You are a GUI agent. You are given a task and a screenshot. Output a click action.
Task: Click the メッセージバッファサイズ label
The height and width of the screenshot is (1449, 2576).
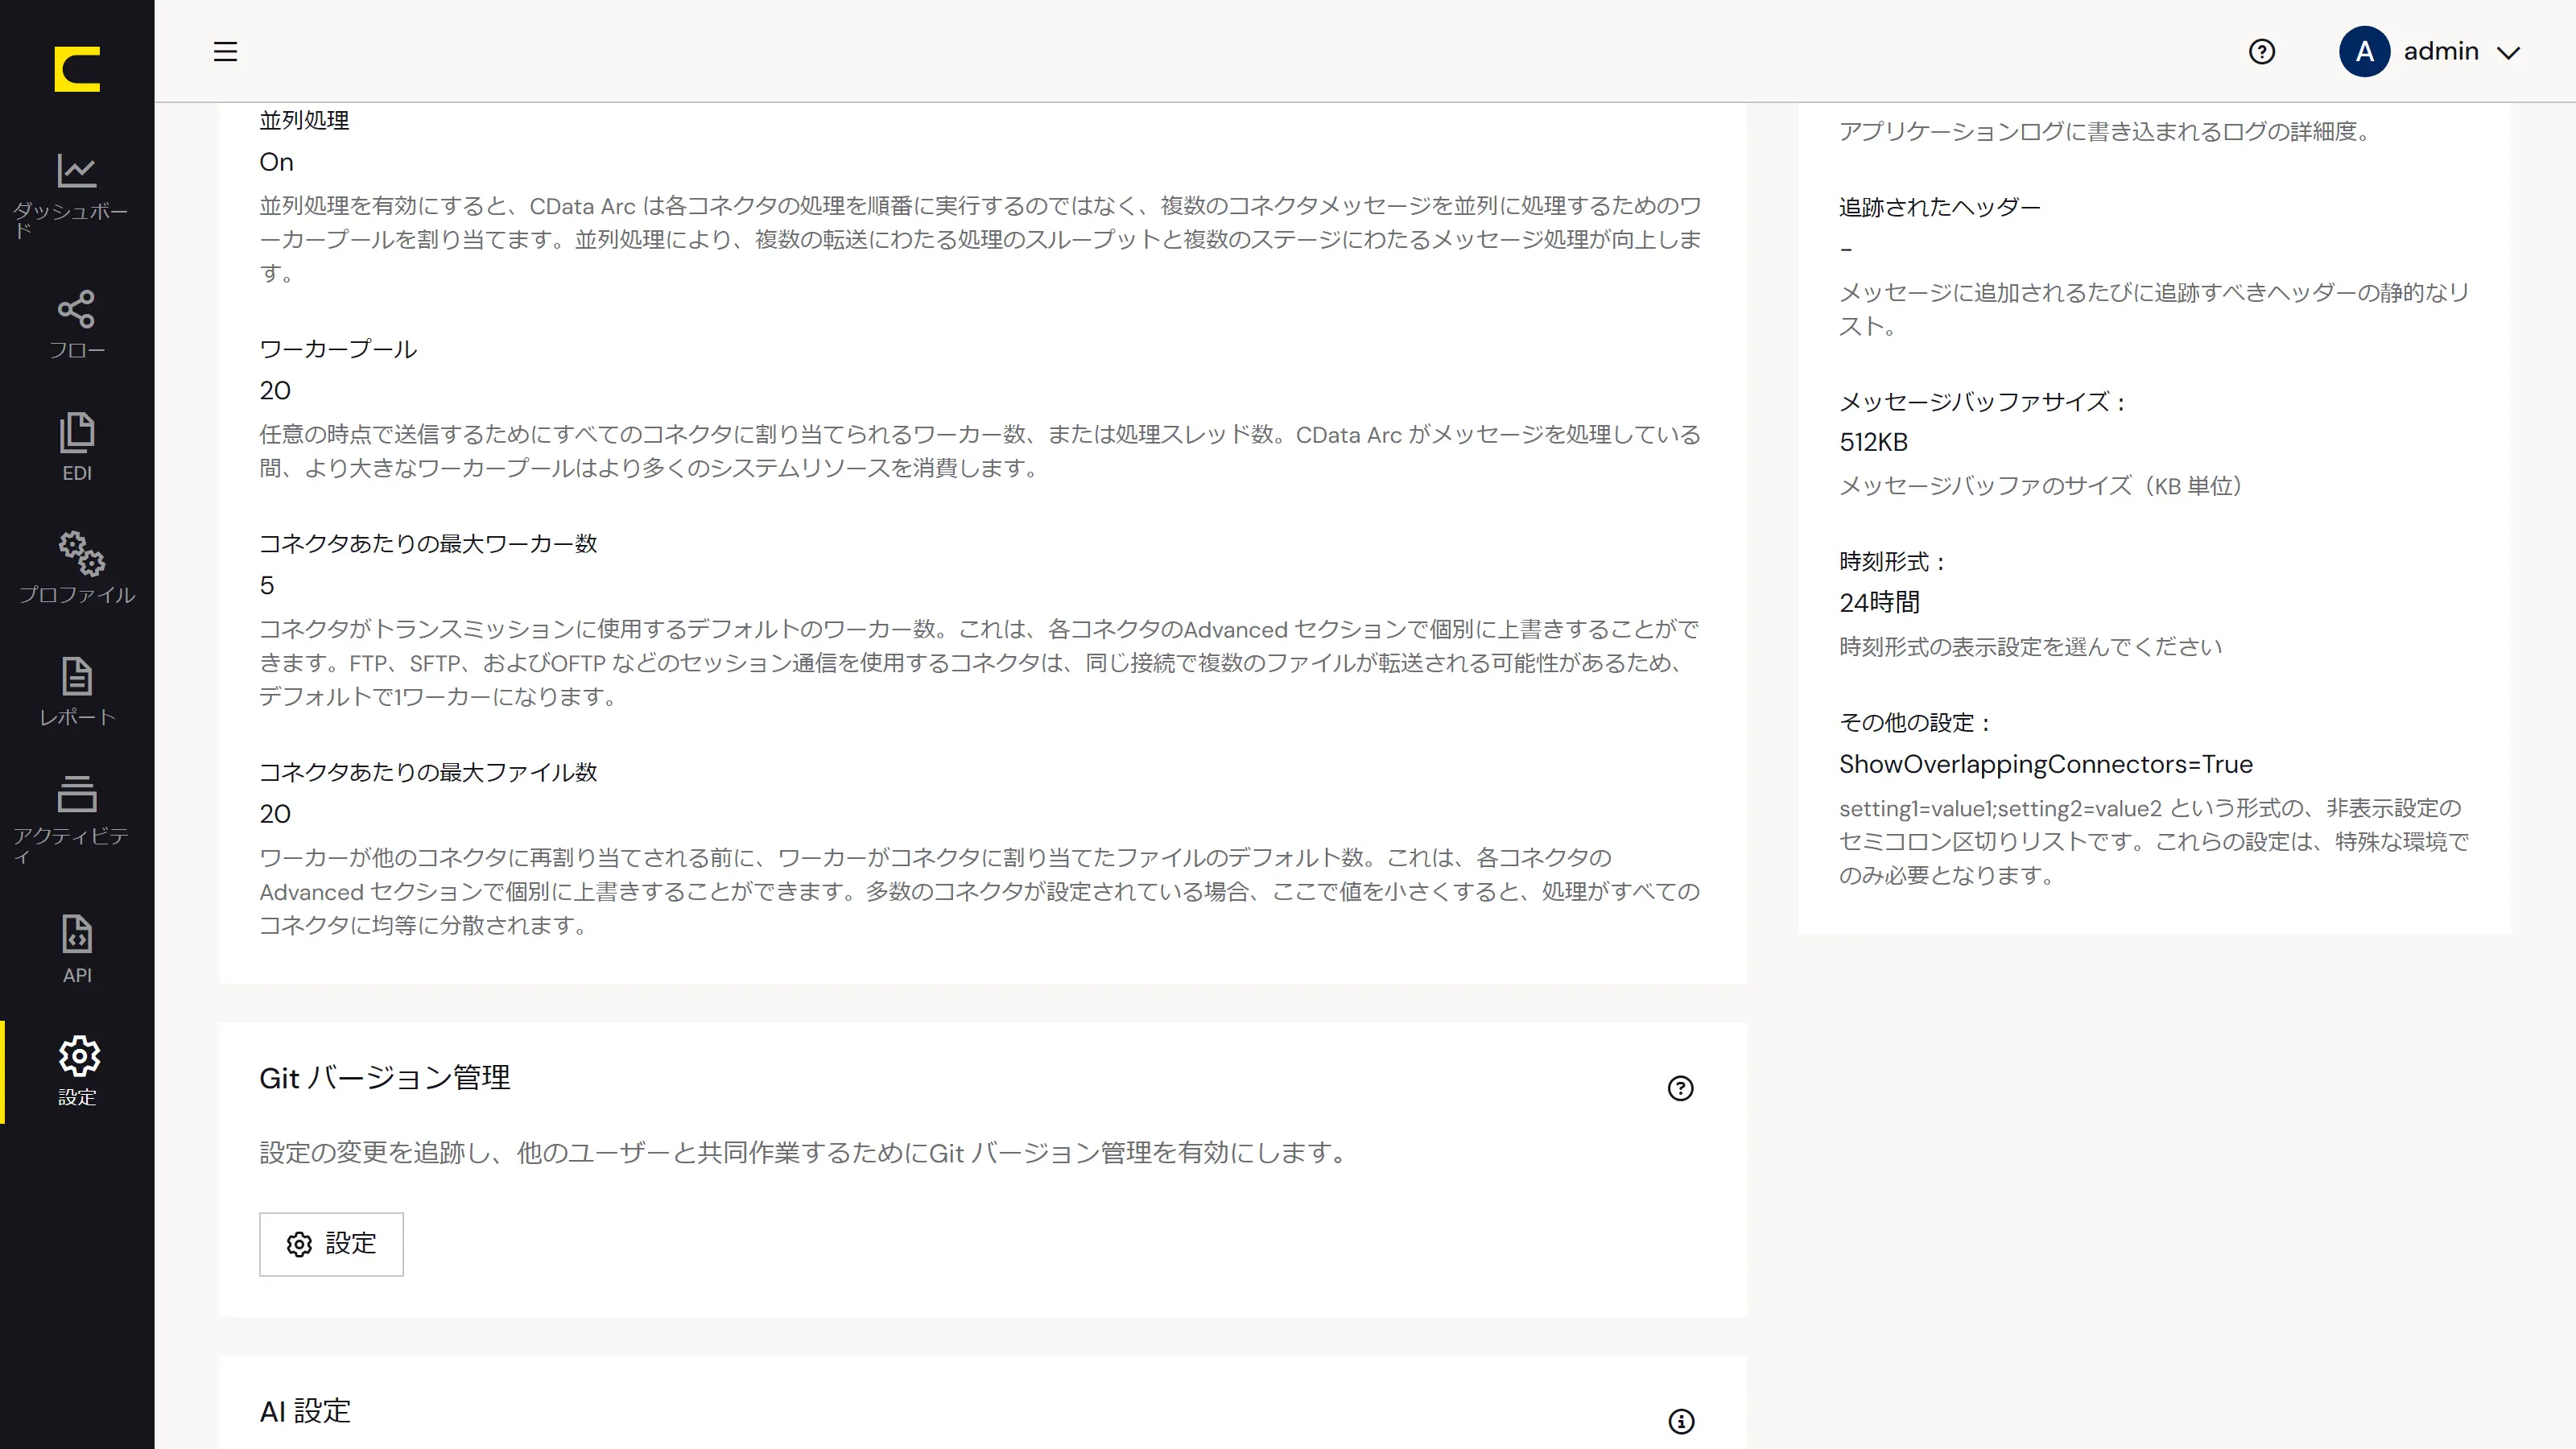pos(1982,401)
